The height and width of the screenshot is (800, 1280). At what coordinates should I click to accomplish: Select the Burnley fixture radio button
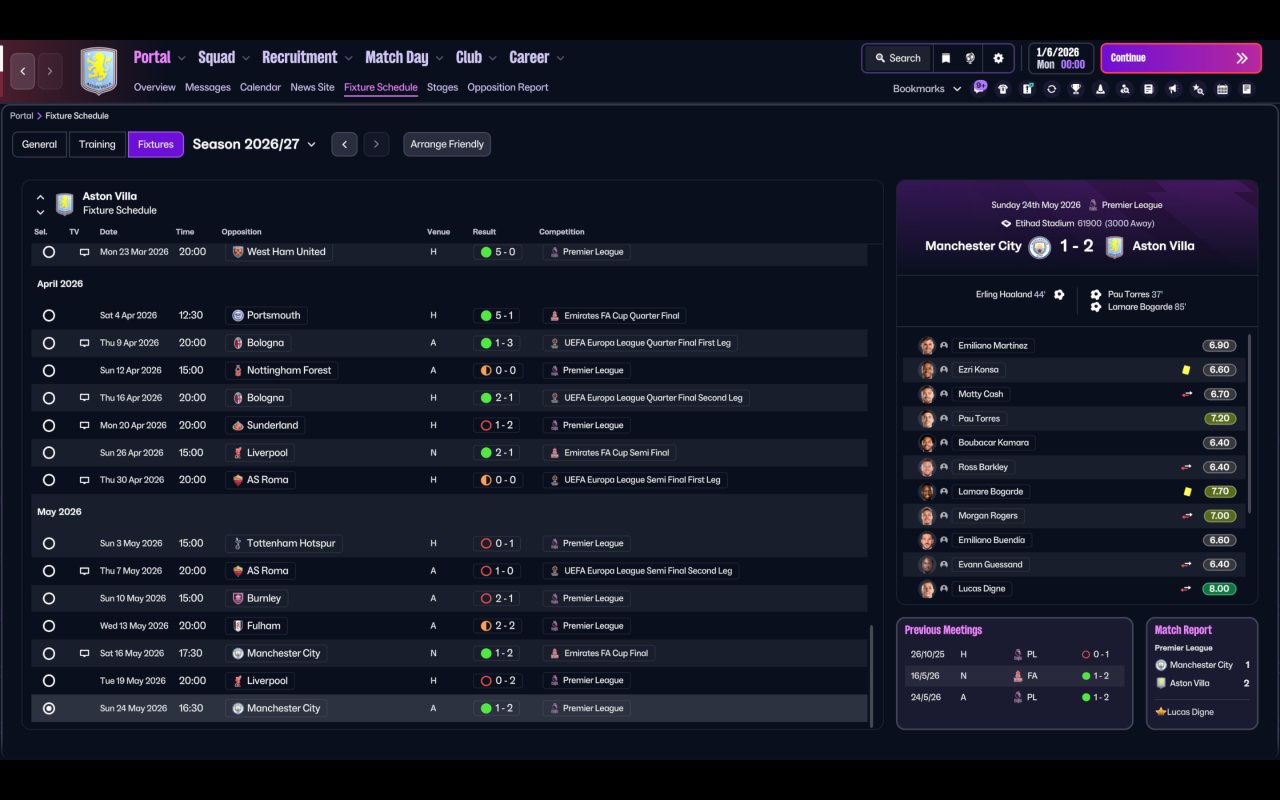point(49,598)
